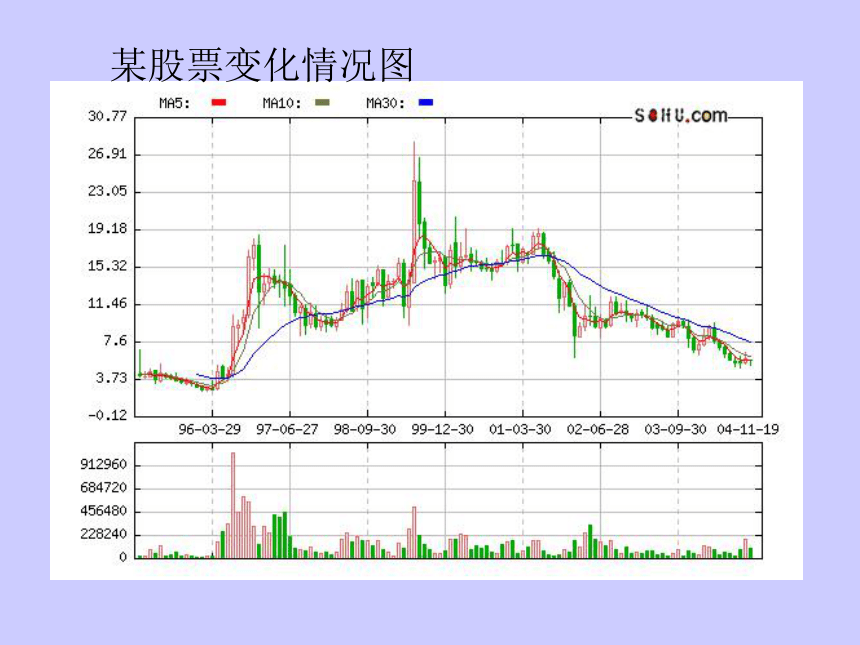This screenshot has height=645, width=860.
Task: Click the slide title 某股票变化情况图
Action: click(x=262, y=65)
